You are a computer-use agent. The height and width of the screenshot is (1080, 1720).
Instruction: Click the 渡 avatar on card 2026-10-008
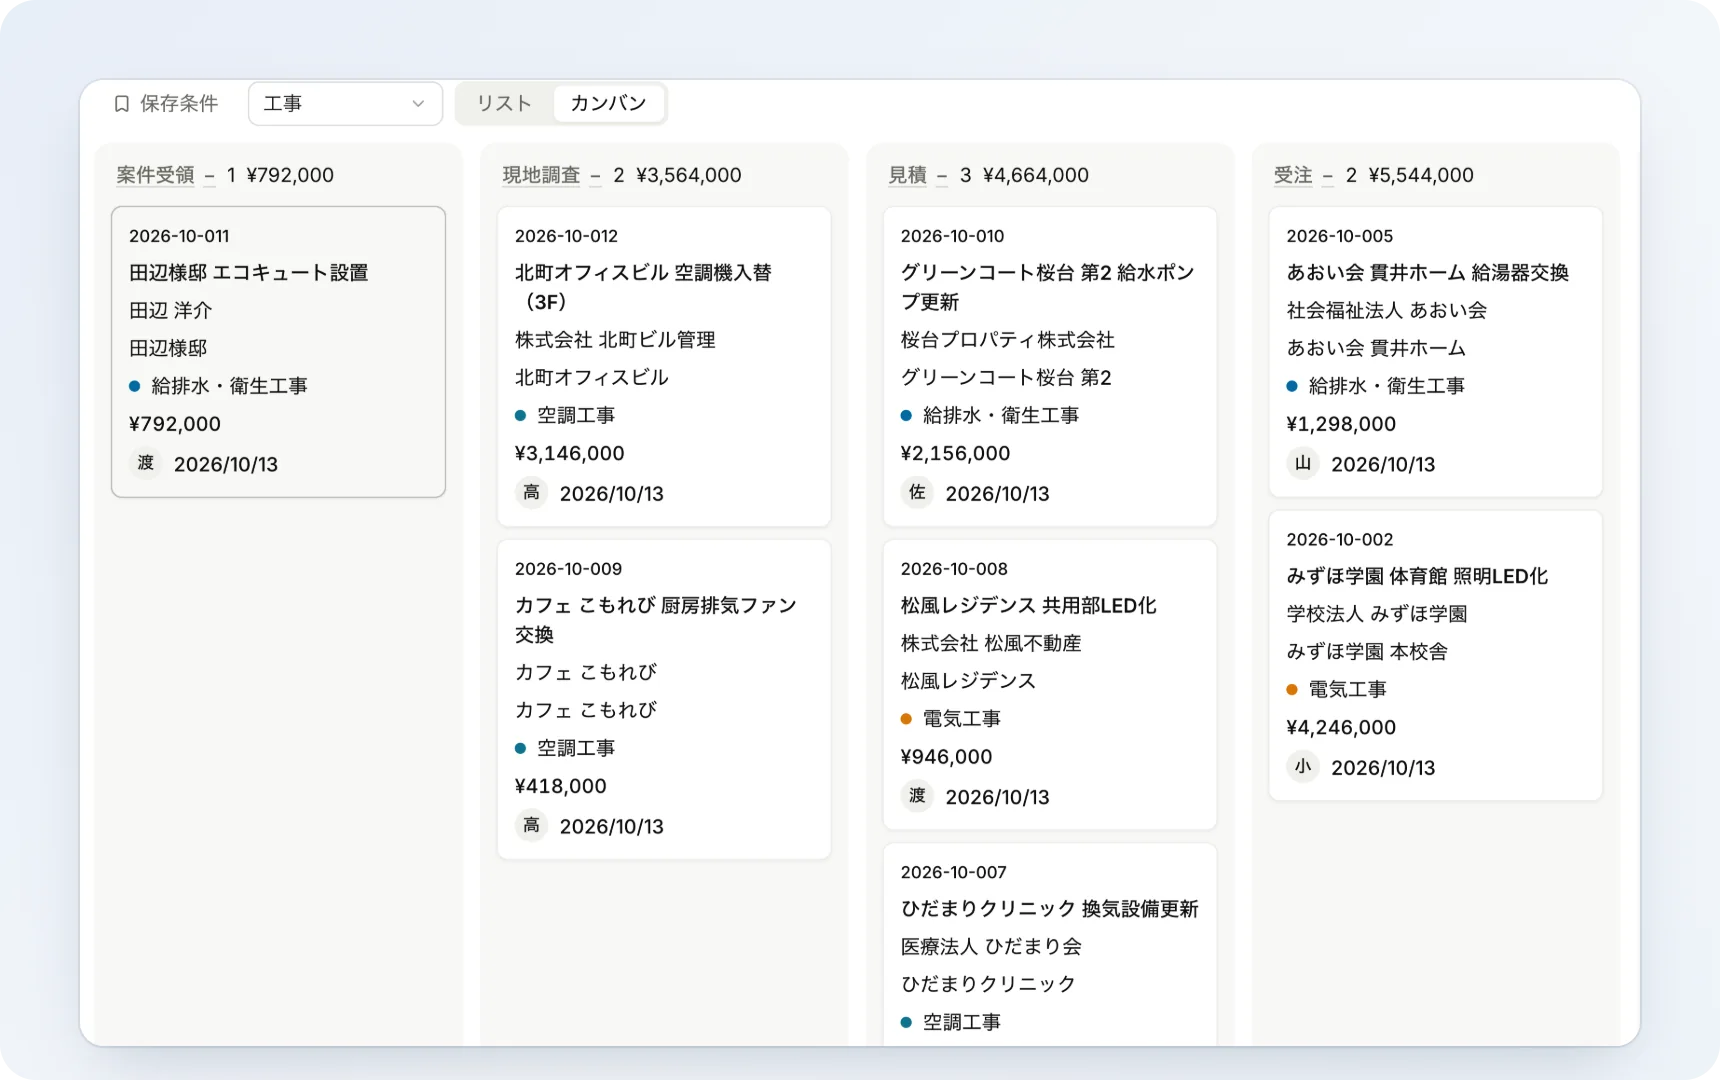tap(917, 796)
